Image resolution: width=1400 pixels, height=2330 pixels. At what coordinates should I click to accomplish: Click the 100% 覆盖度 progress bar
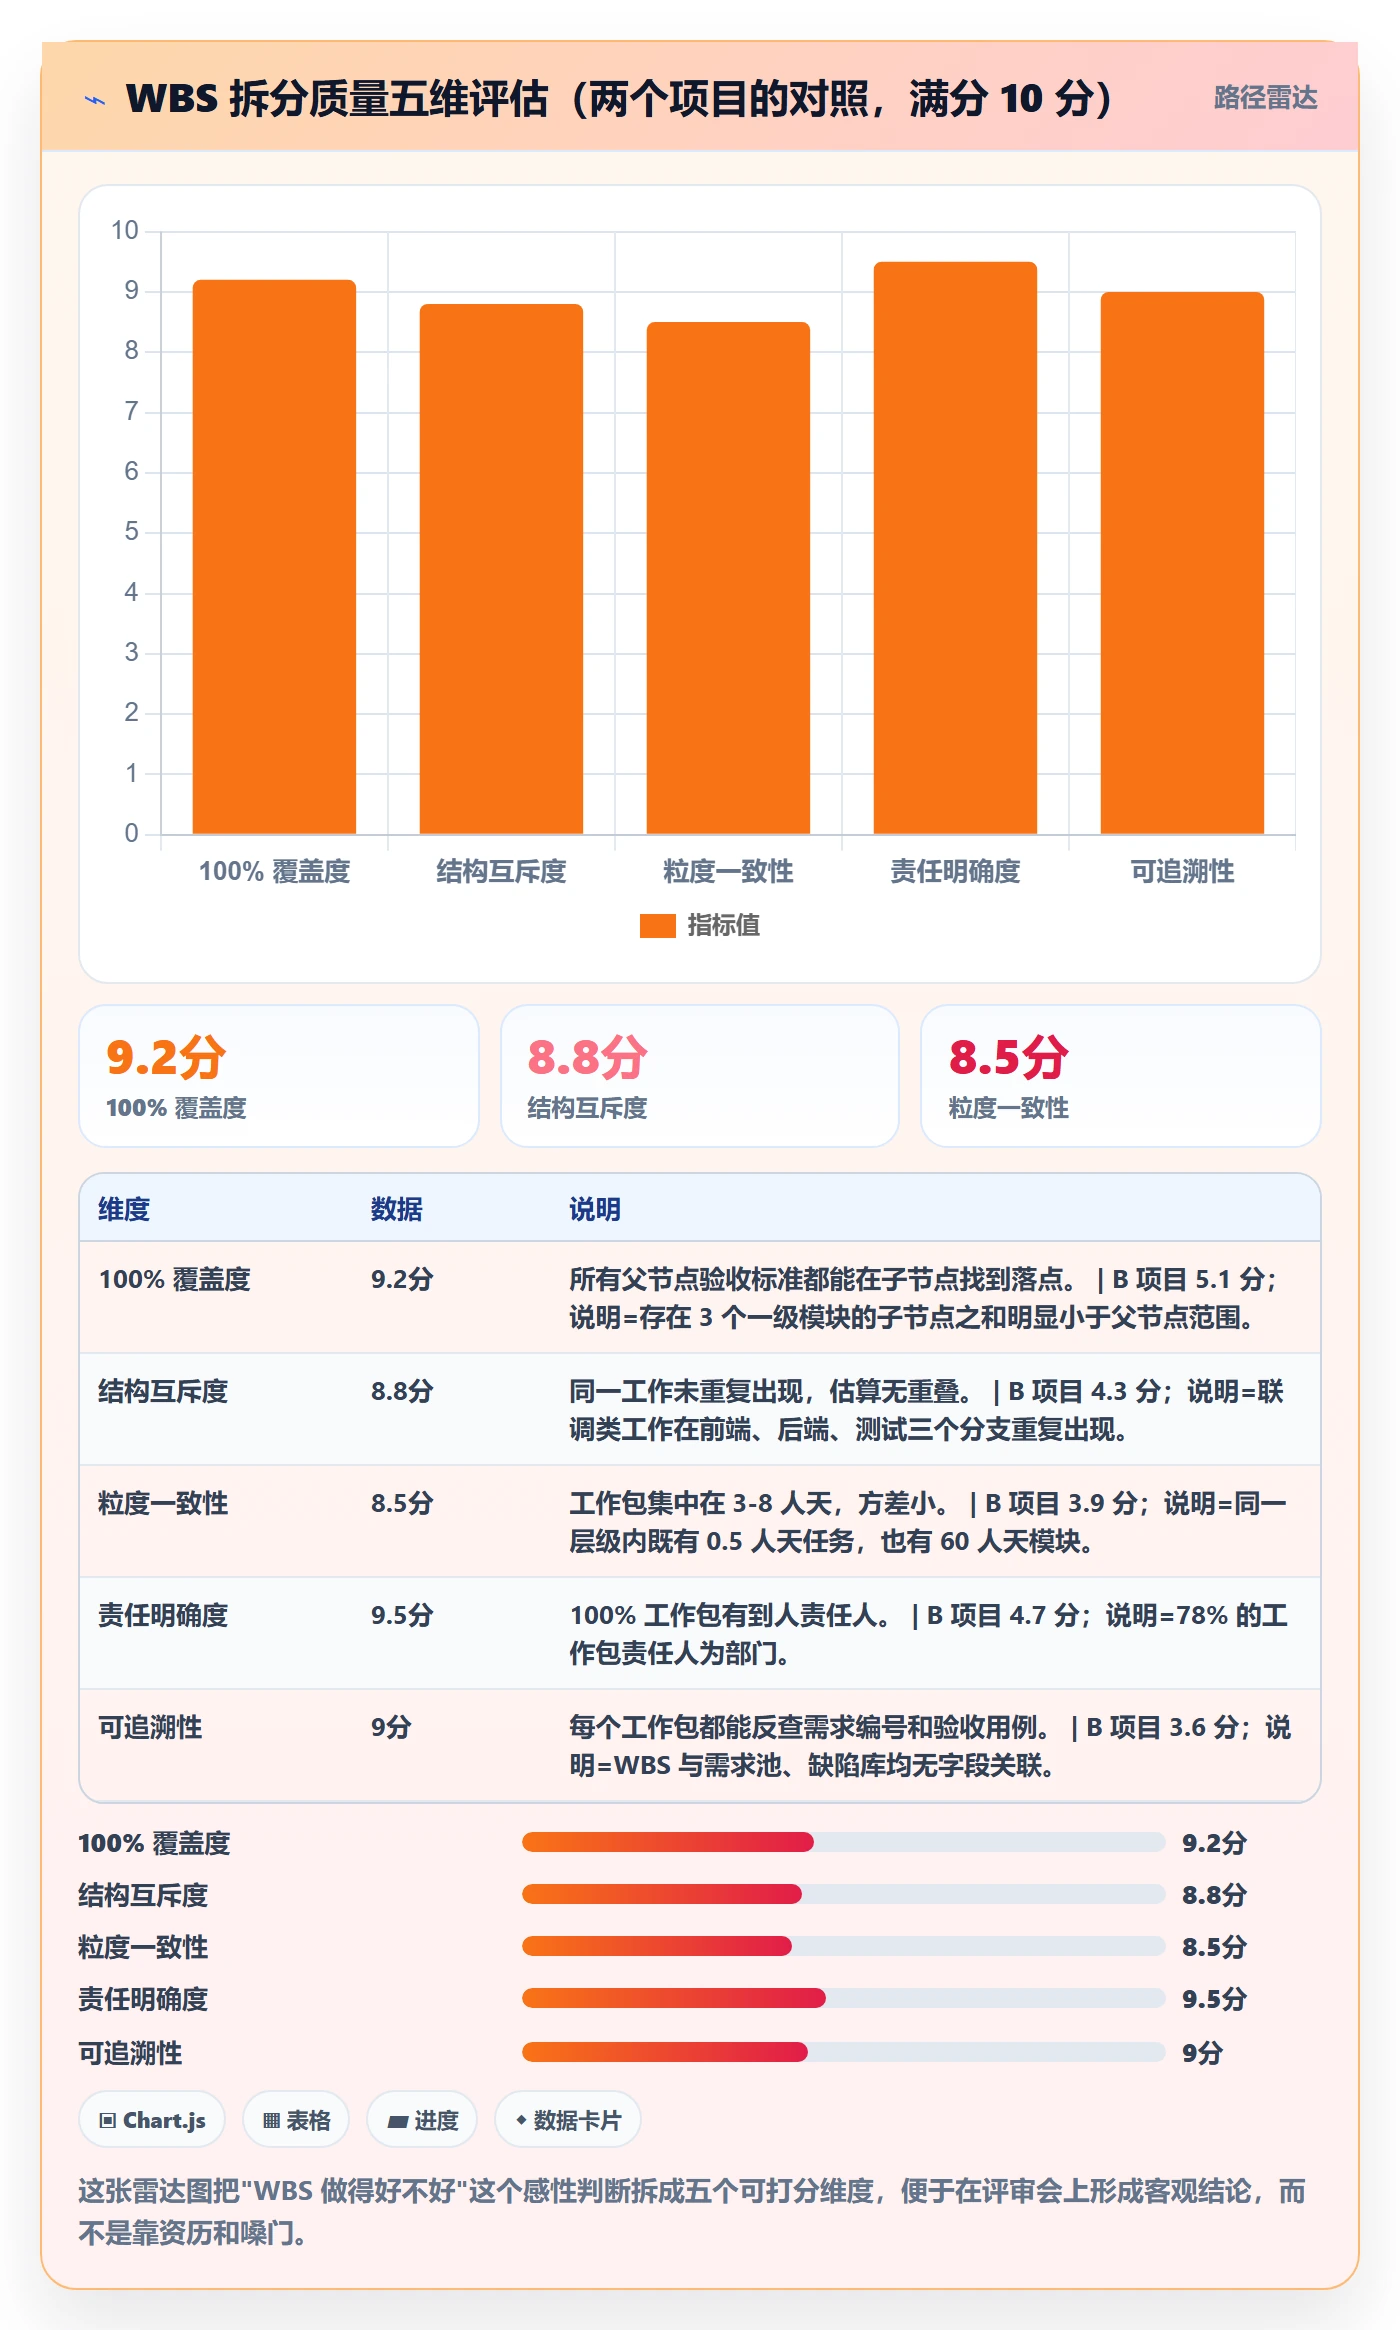[x=843, y=1842]
